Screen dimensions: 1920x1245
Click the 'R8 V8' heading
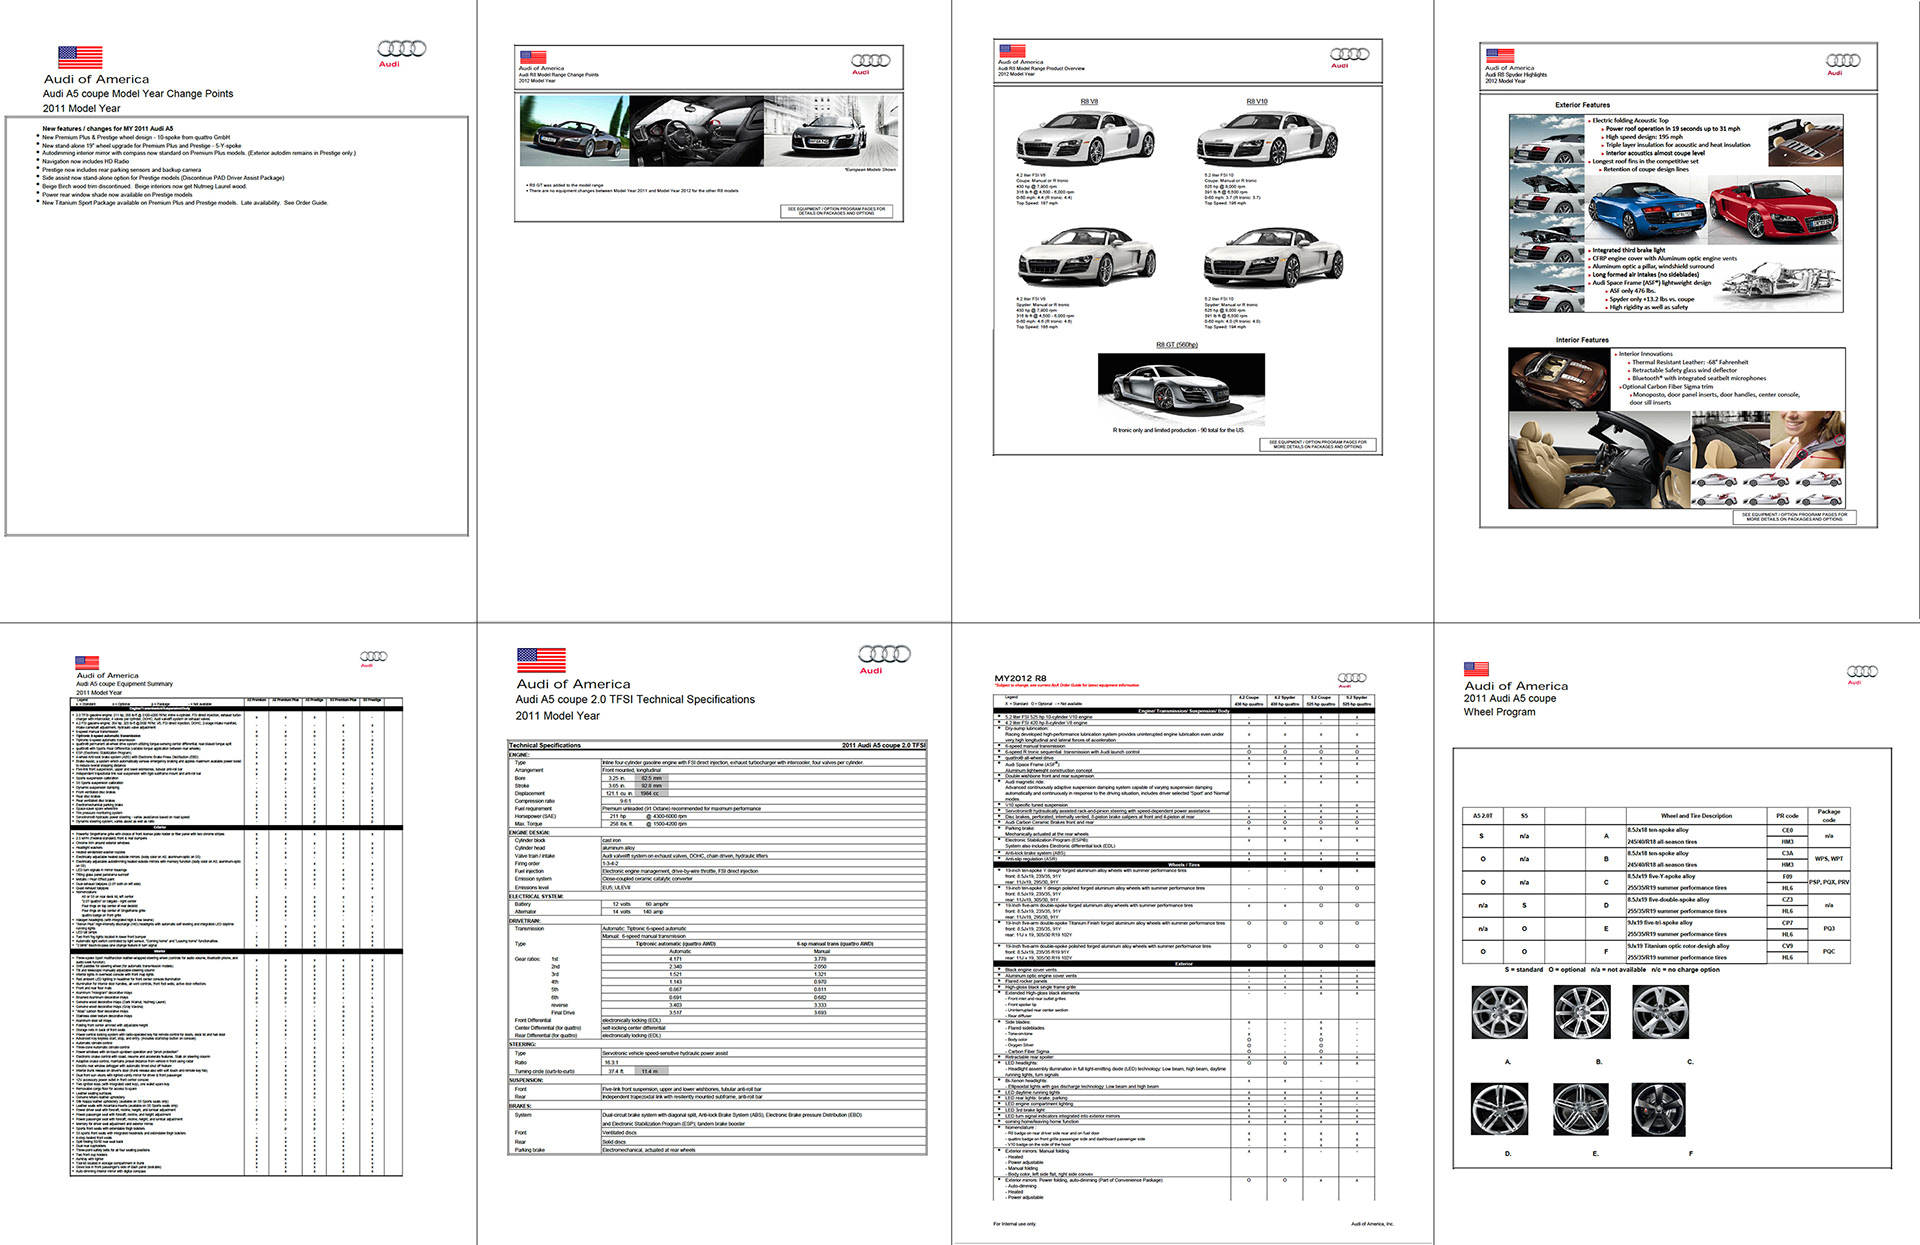(x=1089, y=101)
